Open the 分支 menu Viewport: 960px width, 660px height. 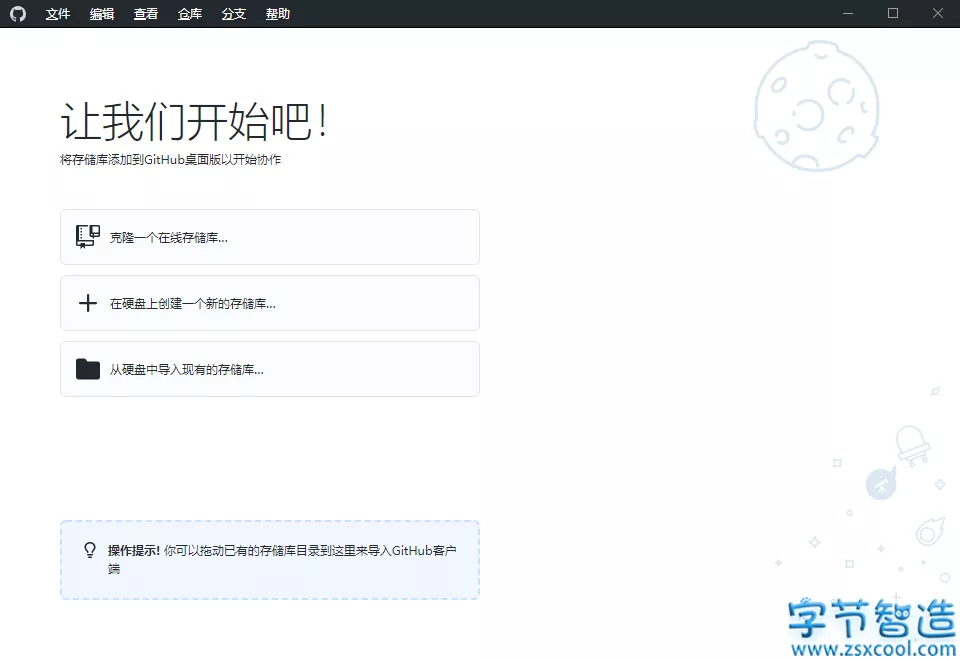(234, 13)
